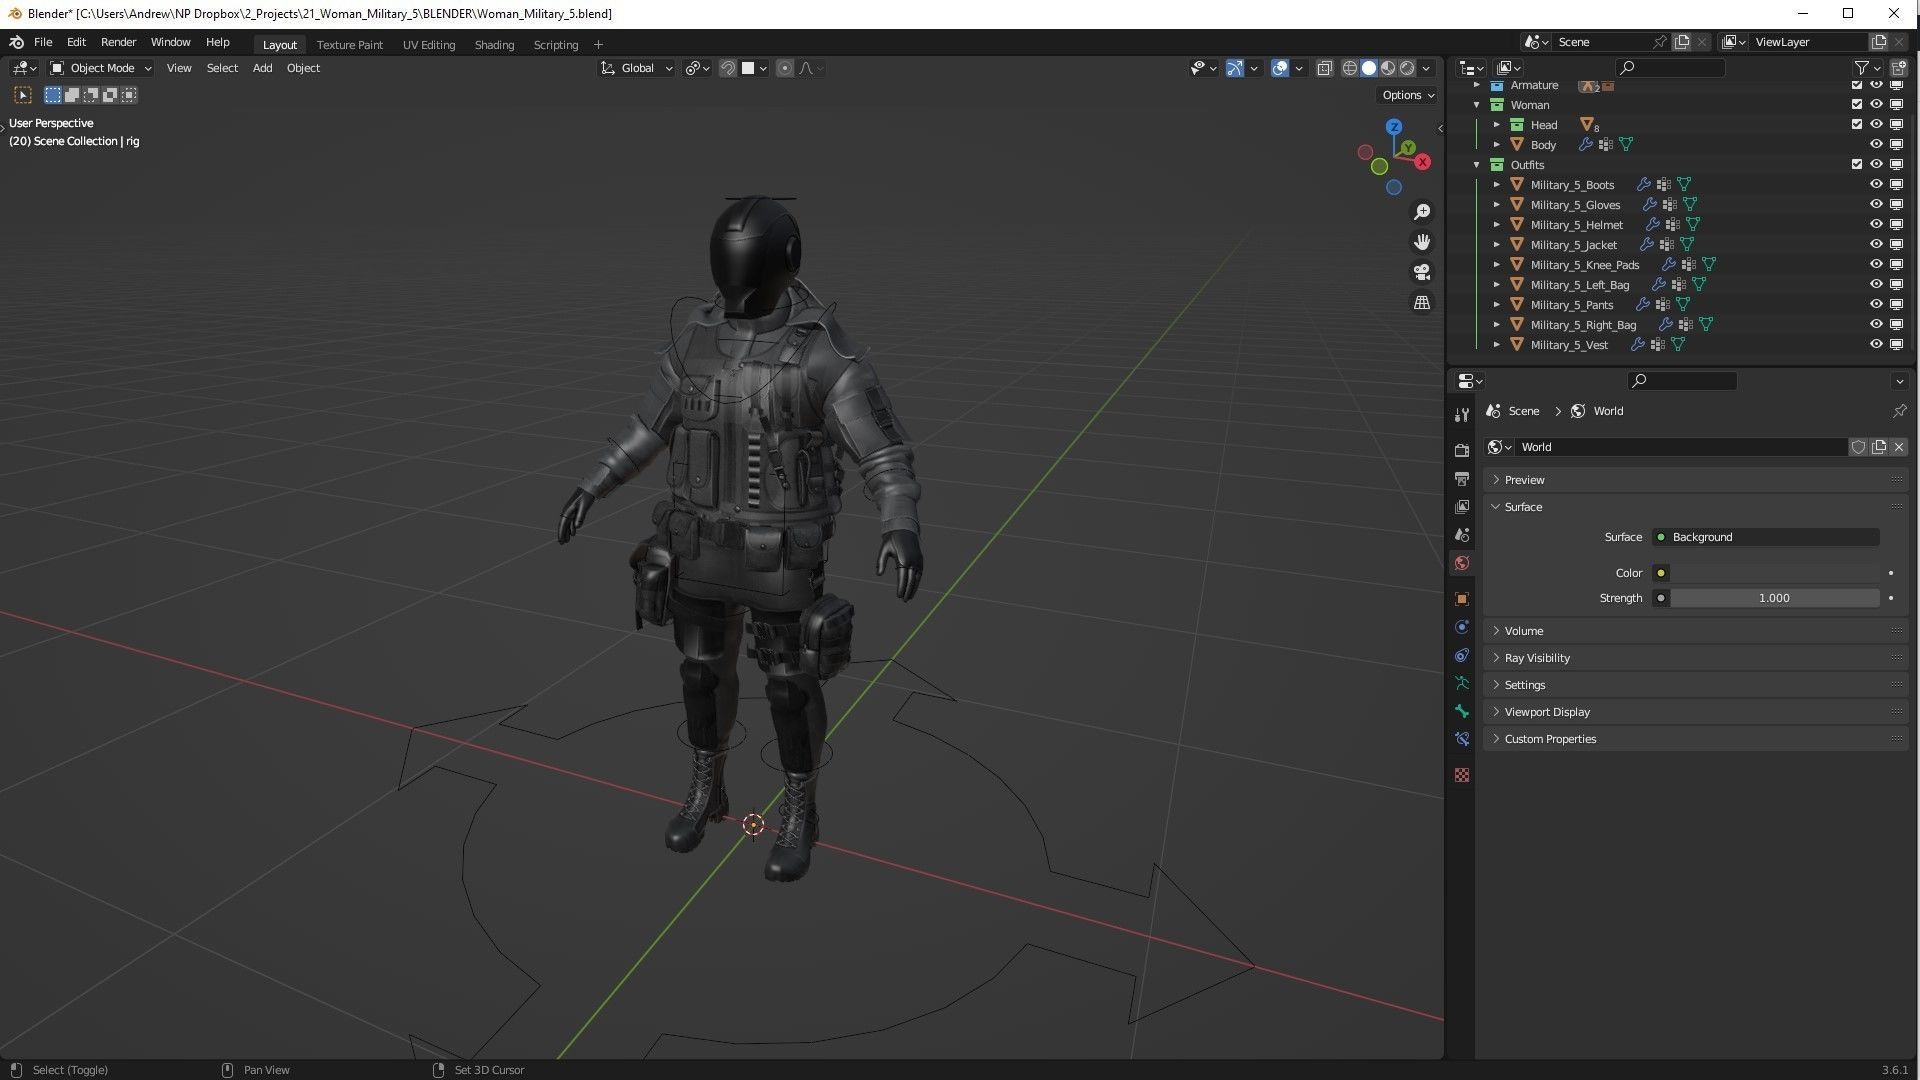Screen dimensions: 1920x1080
Task: Switch to Shading workspace
Action: click(494, 45)
